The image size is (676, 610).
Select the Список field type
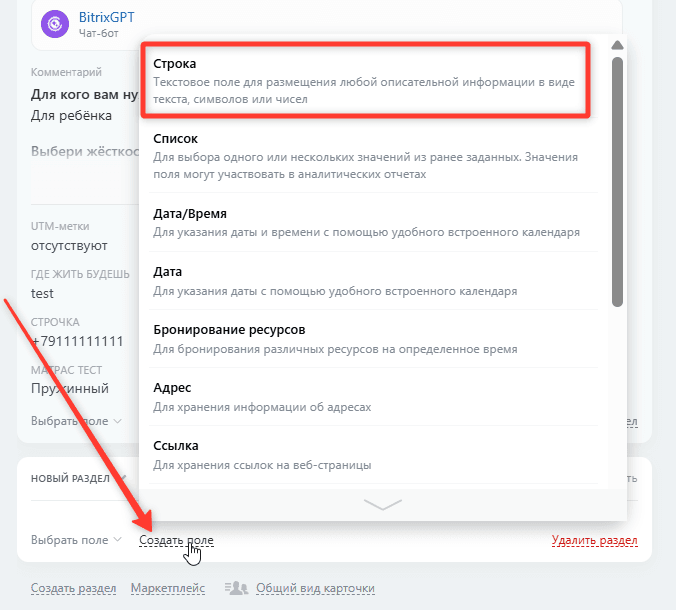373,155
